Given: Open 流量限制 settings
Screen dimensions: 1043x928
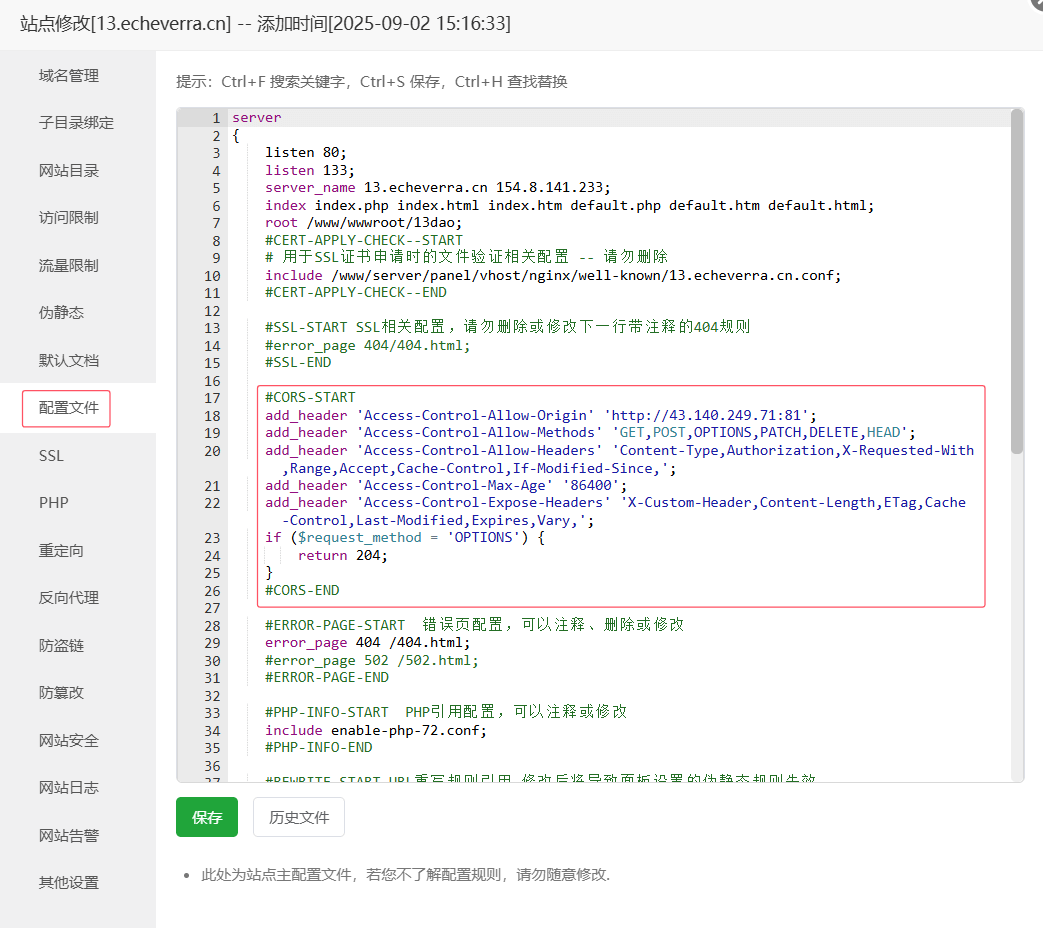Looking at the screenshot, I should [69, 266].
